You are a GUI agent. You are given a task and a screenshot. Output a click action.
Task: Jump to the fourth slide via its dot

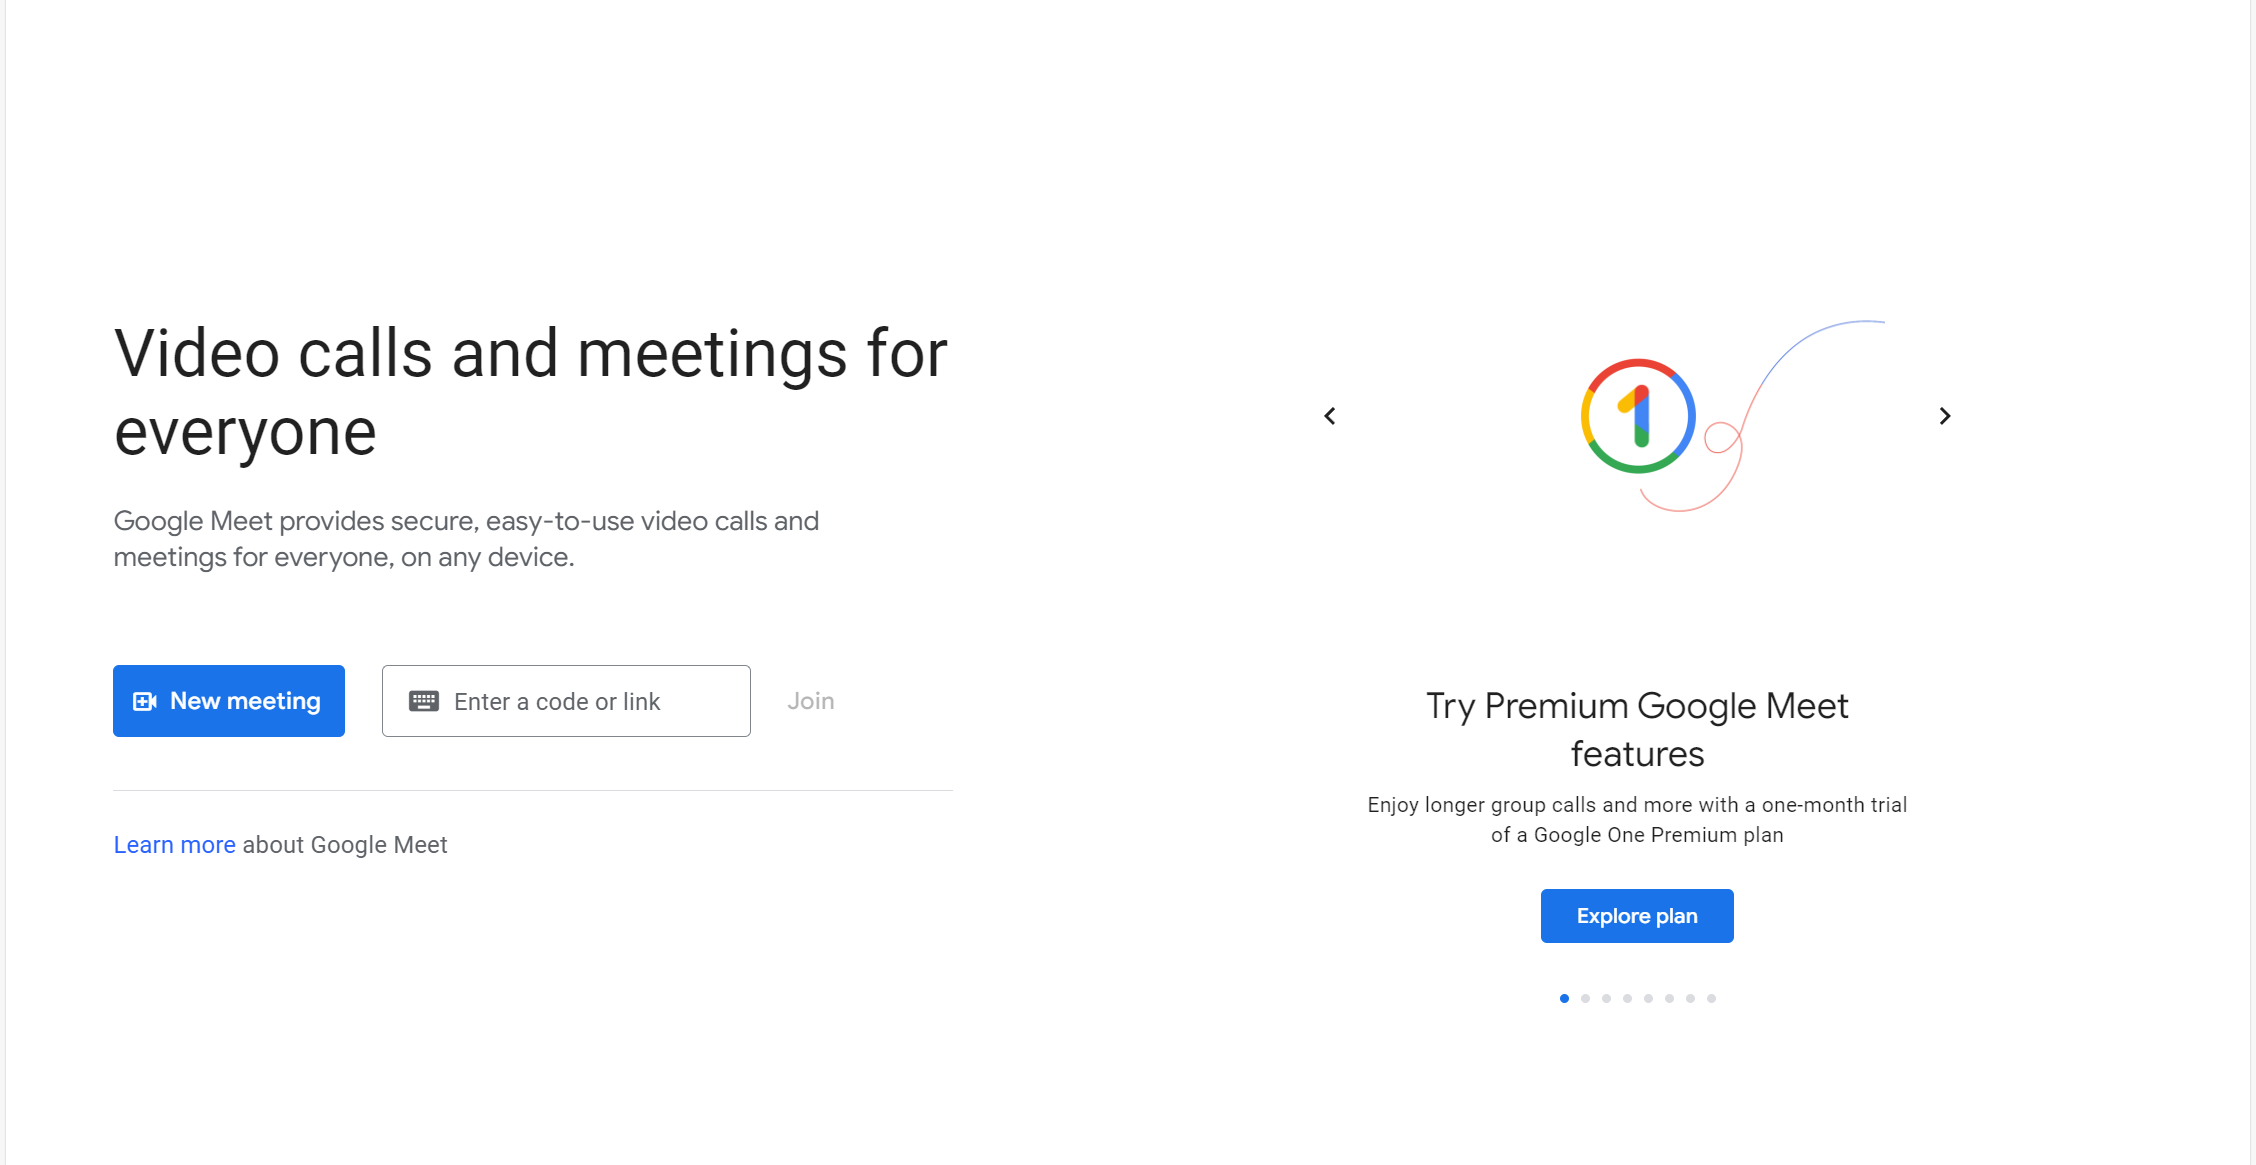[x=1627, y=998]
